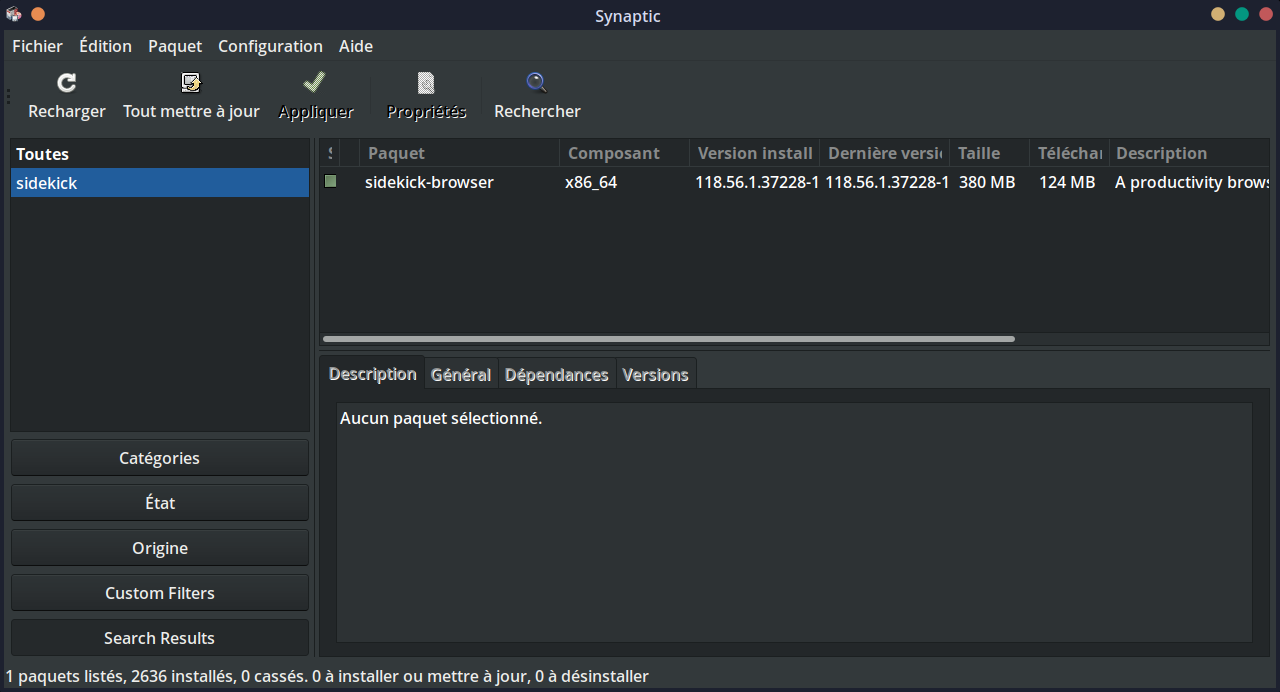Viewport: 1280px width, 692px height.
Task: Click the Catégories filter button
Action: pos(160,458)
